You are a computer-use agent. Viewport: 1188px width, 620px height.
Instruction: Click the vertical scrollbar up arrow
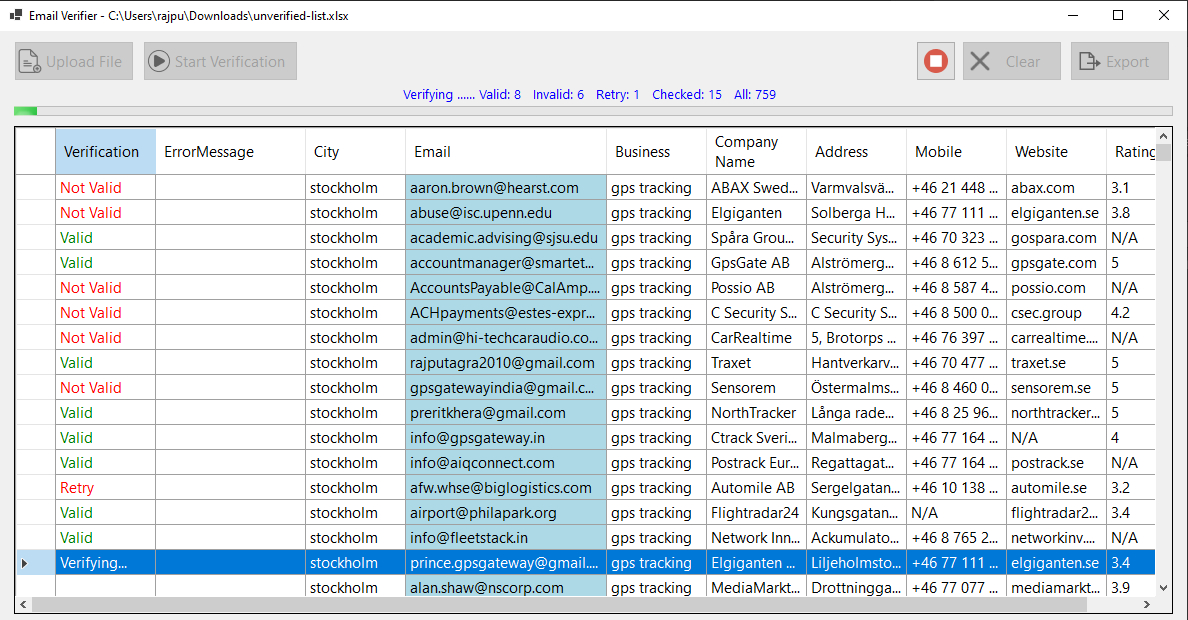click(x=1164, y=136)
